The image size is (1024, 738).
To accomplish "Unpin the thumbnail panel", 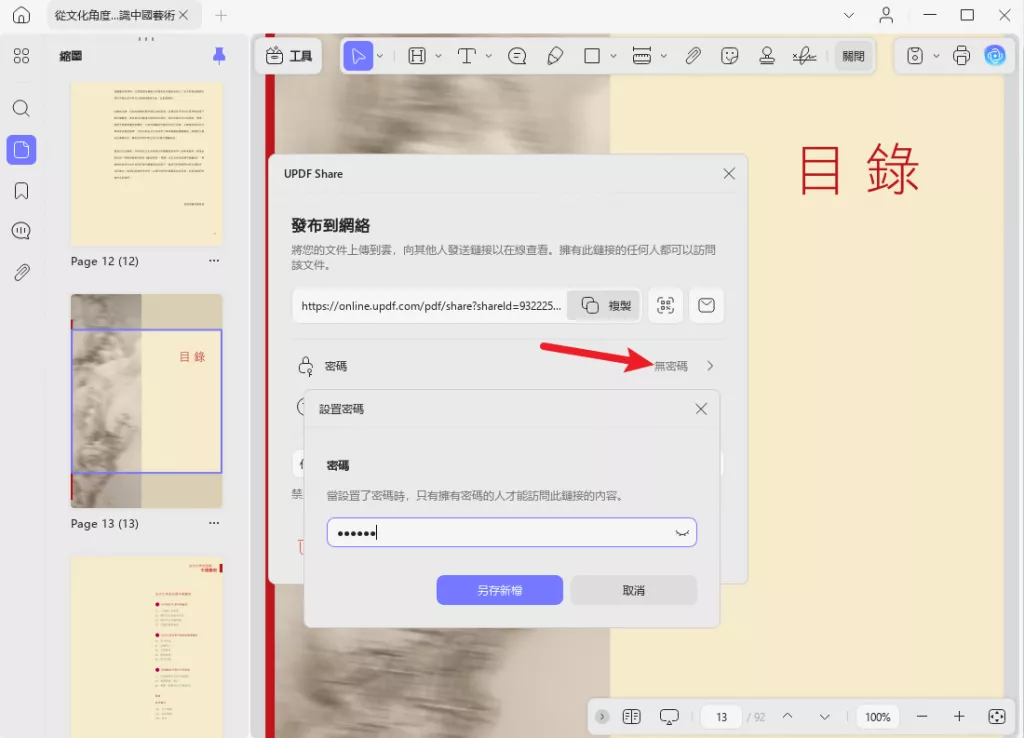I will tap(218, 56).
